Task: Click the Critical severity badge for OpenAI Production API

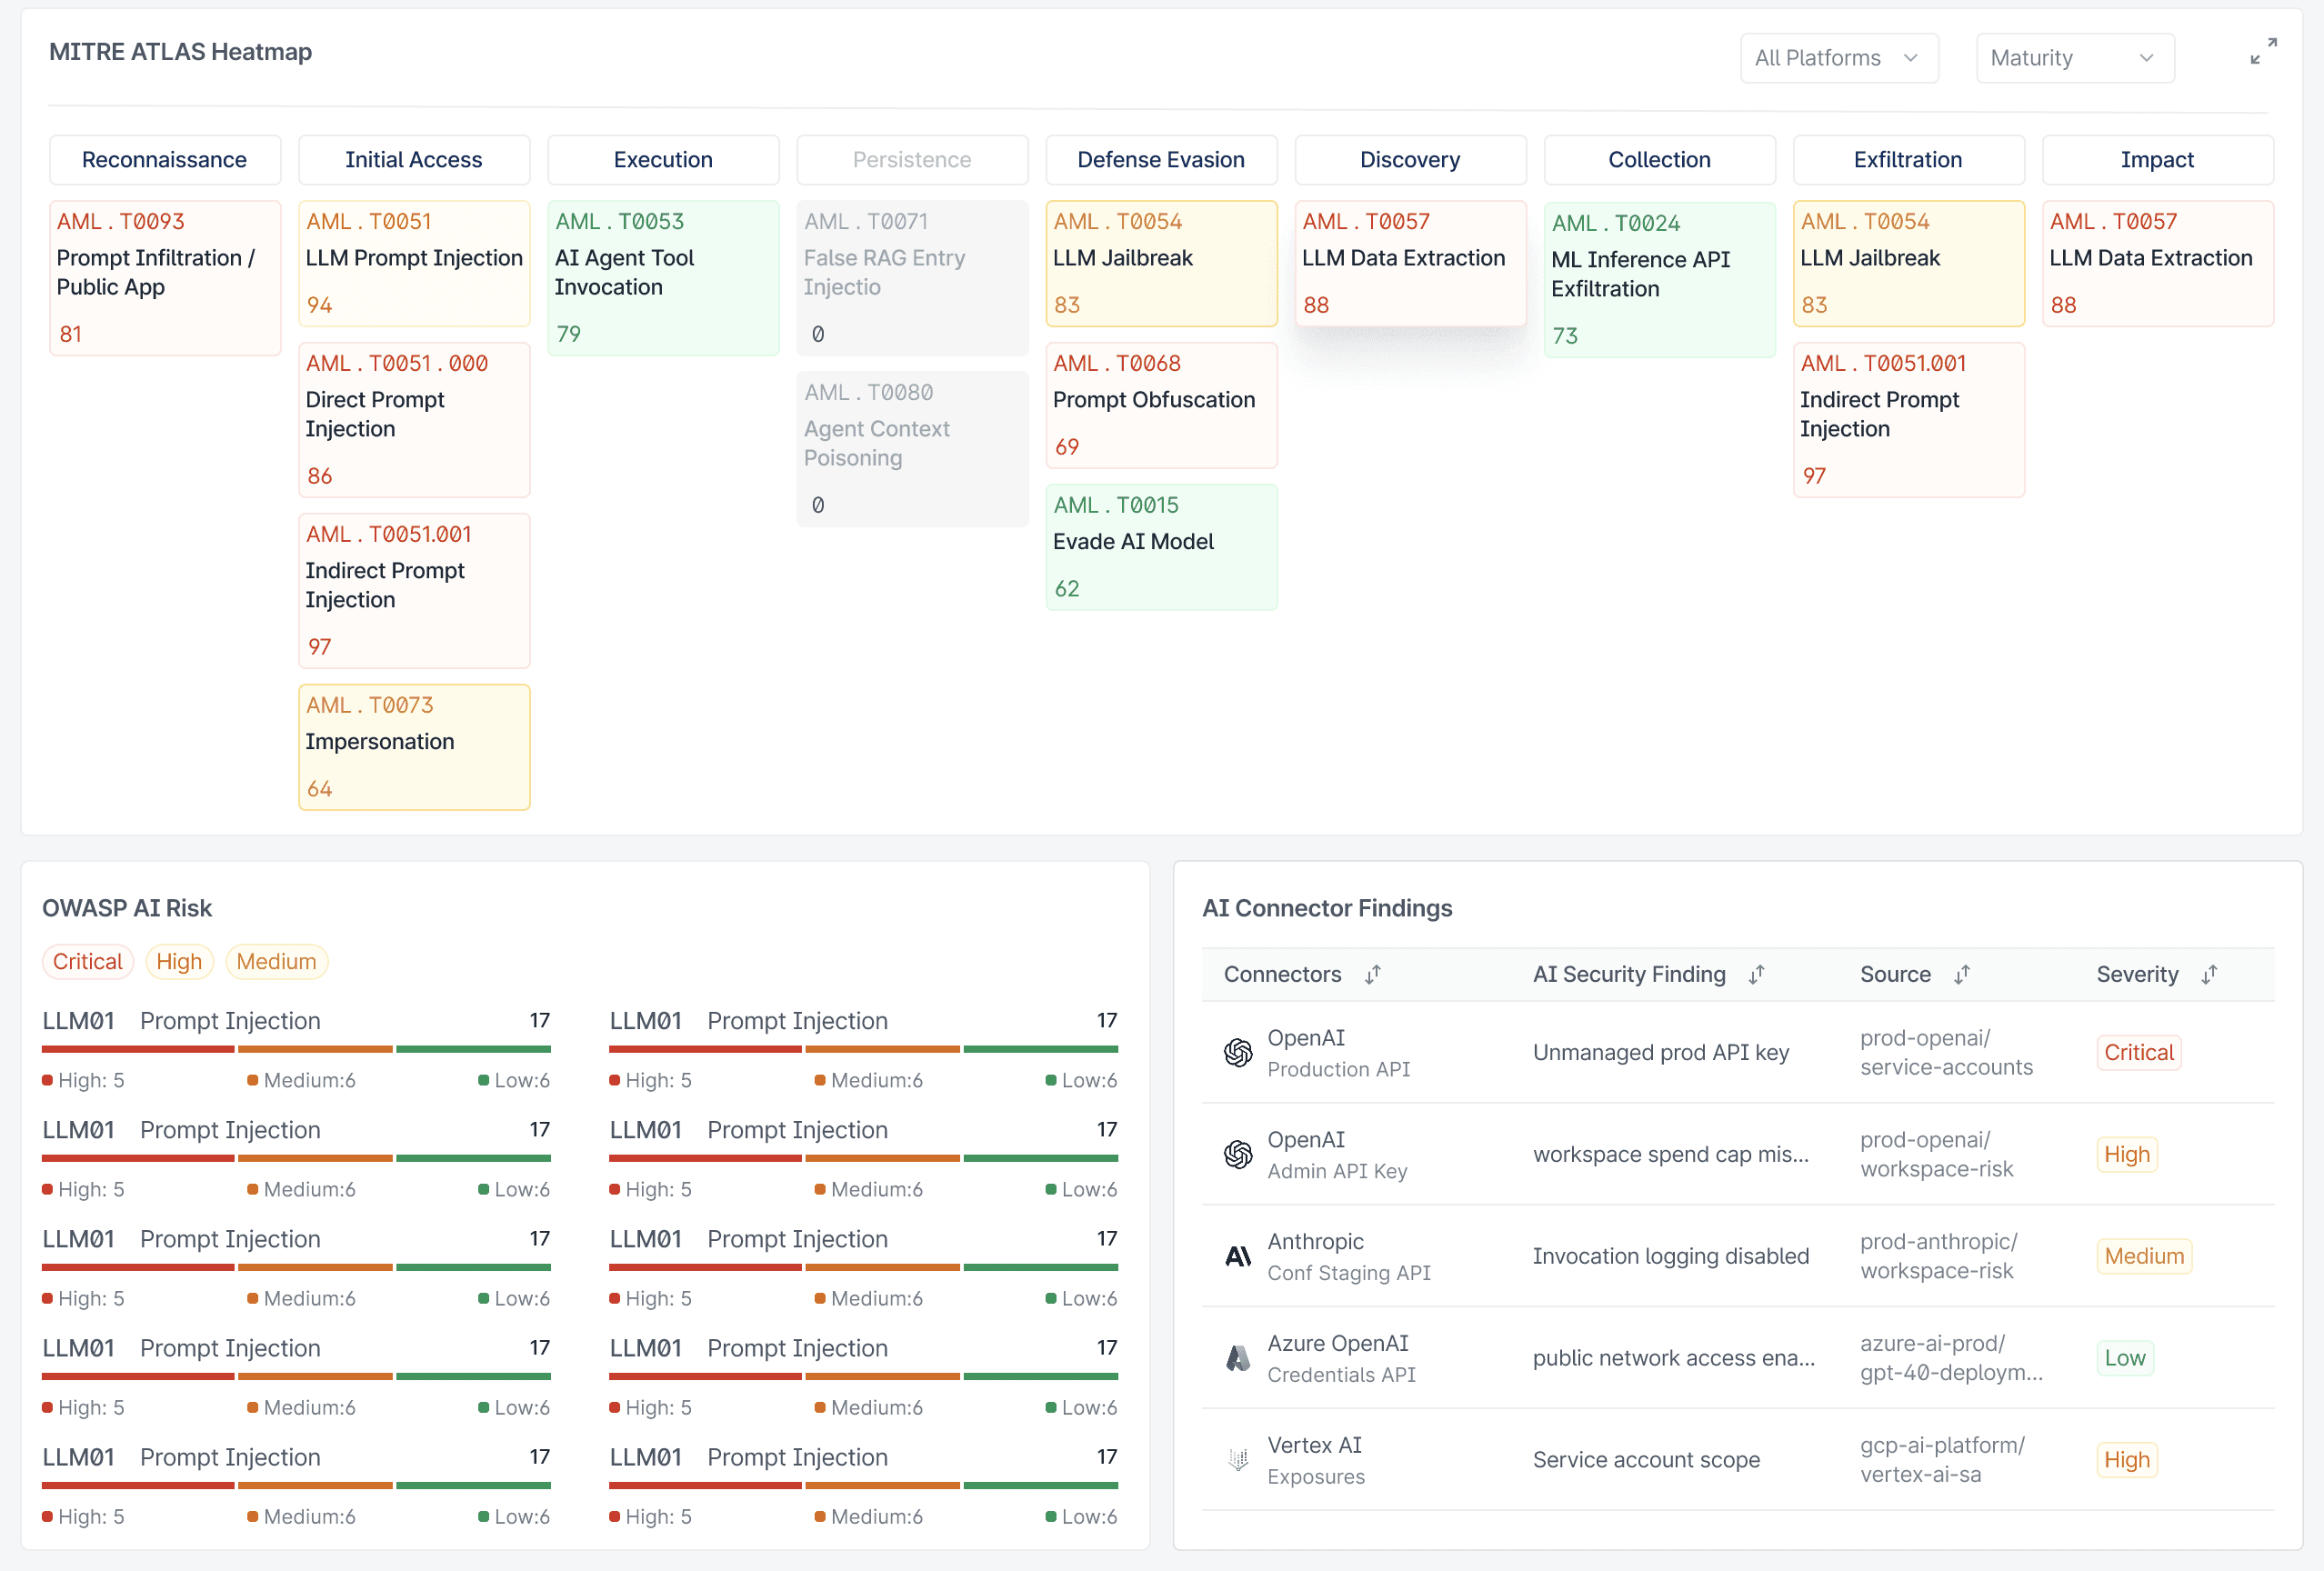Action: (x=2138, y=1052)
